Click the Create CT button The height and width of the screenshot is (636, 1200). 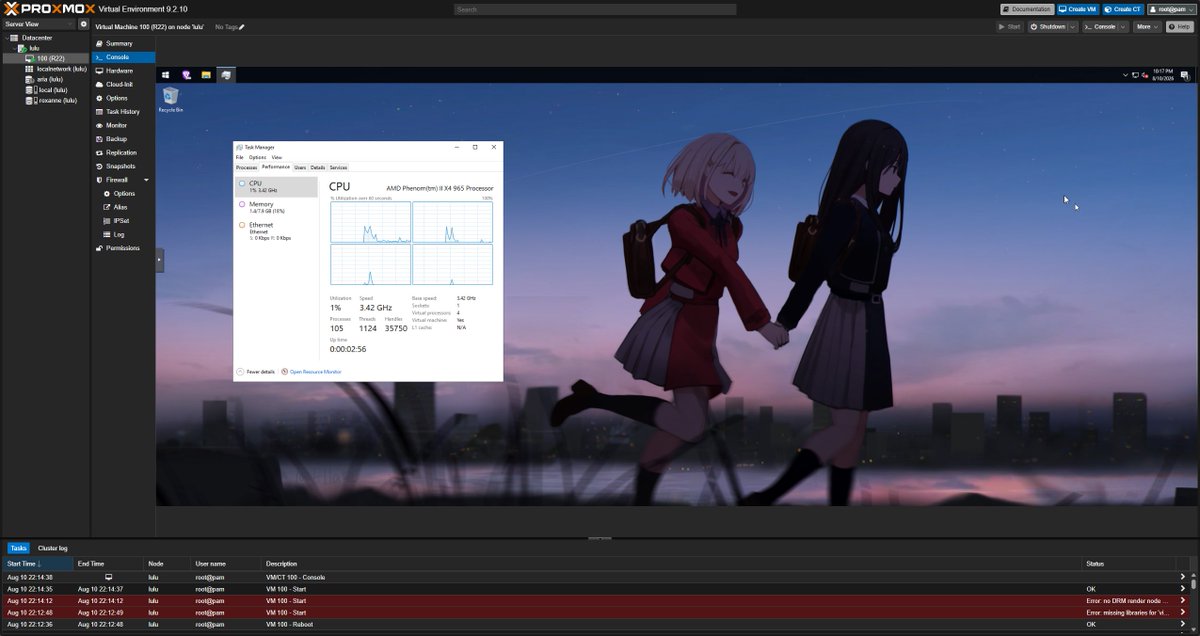point(1123,9)
